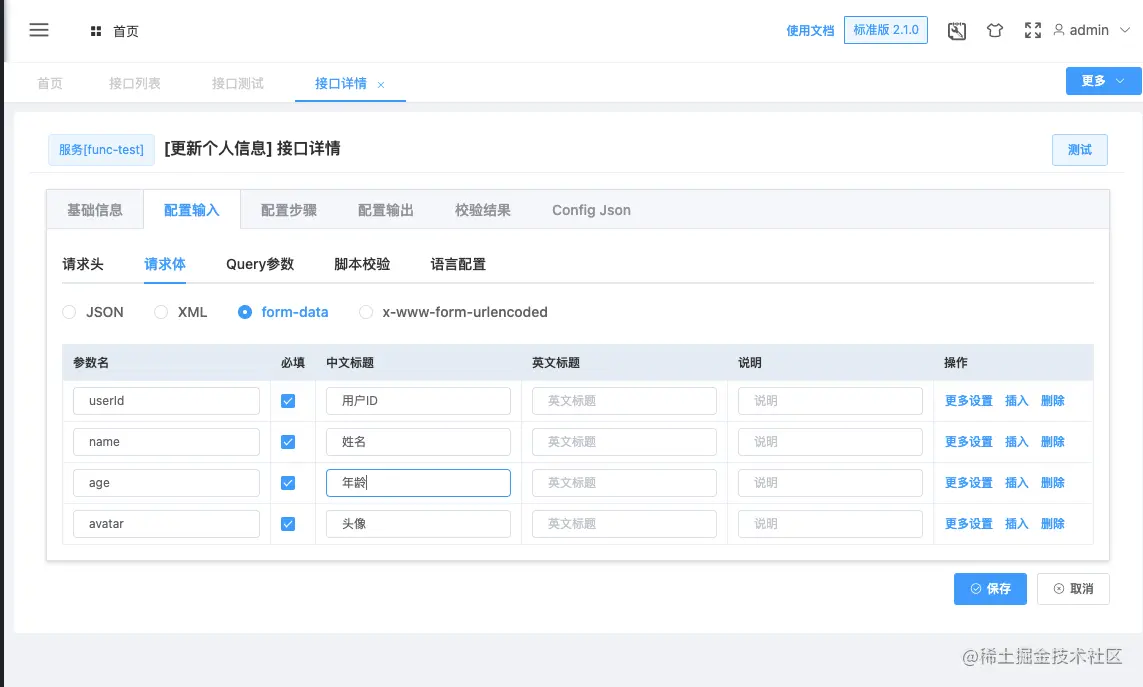Expand the 更多 dropdown button
This screenshot has height=687, width=1143.
(1103, 81)
